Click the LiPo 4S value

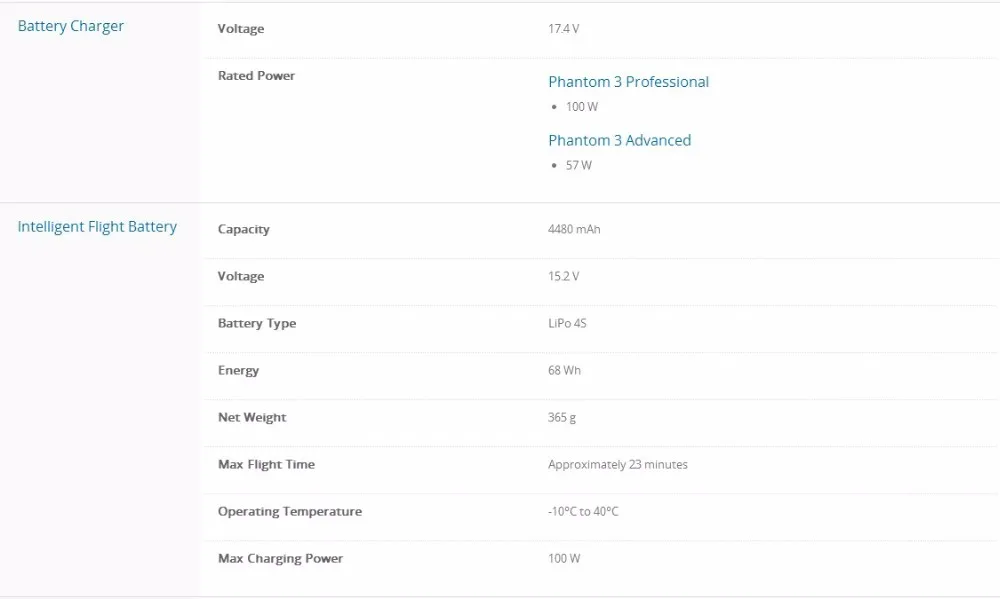[x=567, y=323]
